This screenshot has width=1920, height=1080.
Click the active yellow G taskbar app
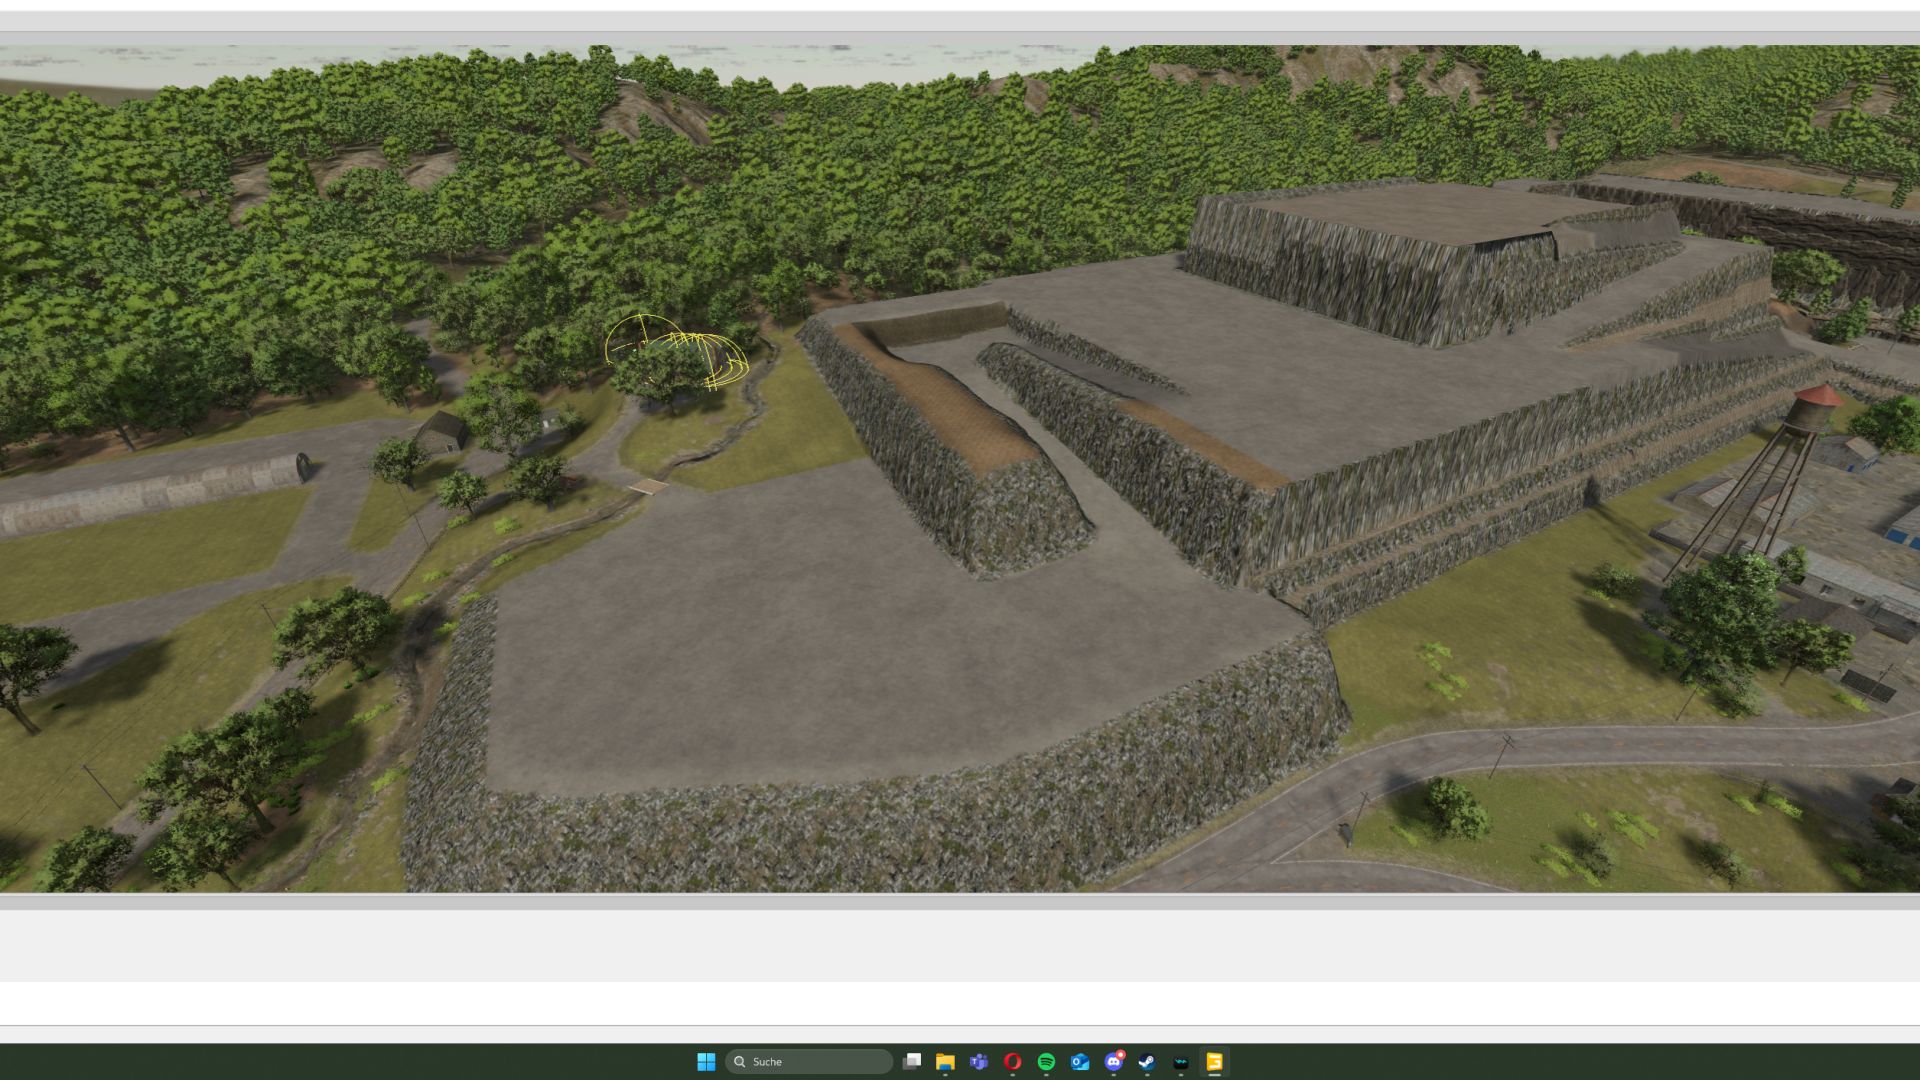coord(1214,1061)
